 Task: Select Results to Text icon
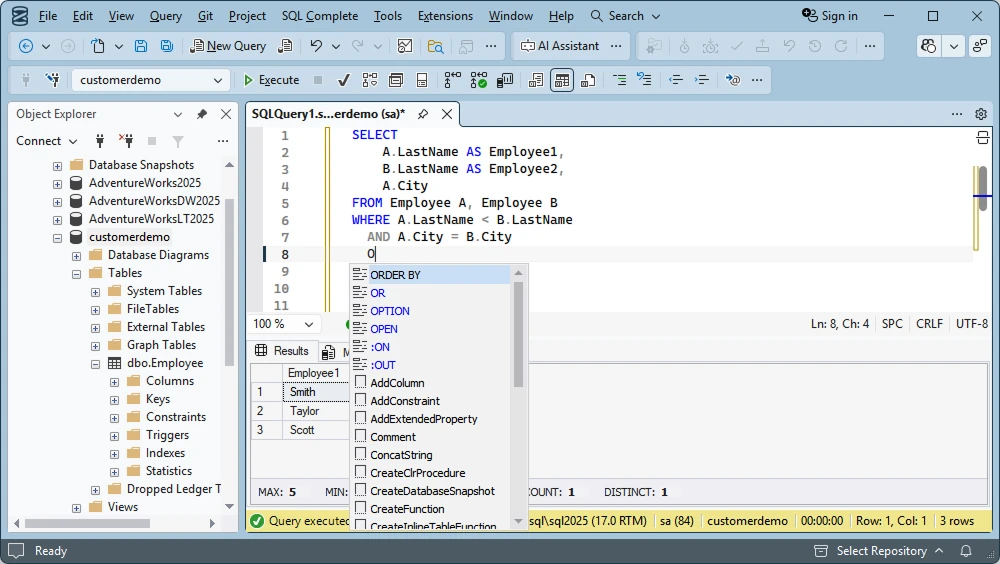[x=536, y=80]
